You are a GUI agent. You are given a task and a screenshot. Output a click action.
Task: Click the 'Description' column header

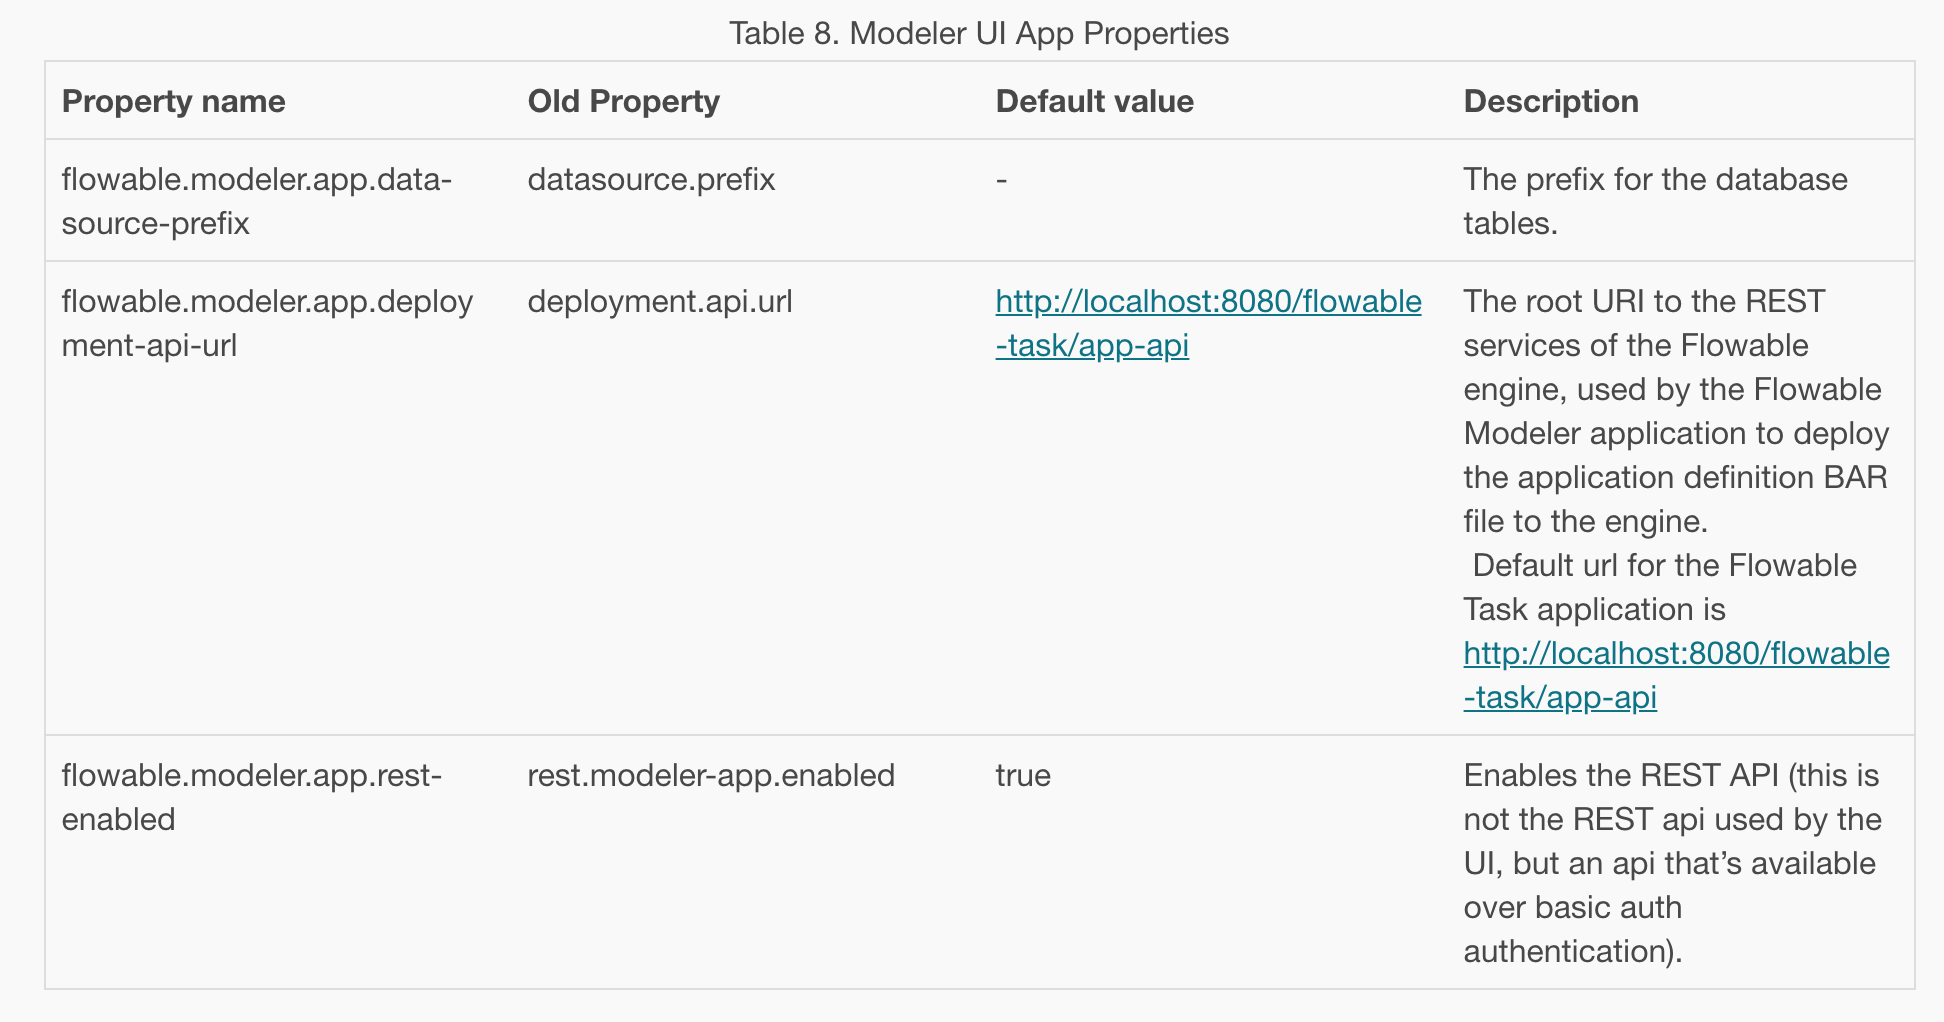(1550, 101)
